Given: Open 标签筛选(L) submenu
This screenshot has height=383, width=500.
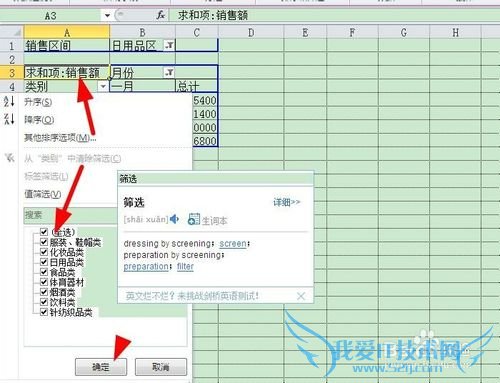Looking at the screenshot, I should click(x=46, y=176).
